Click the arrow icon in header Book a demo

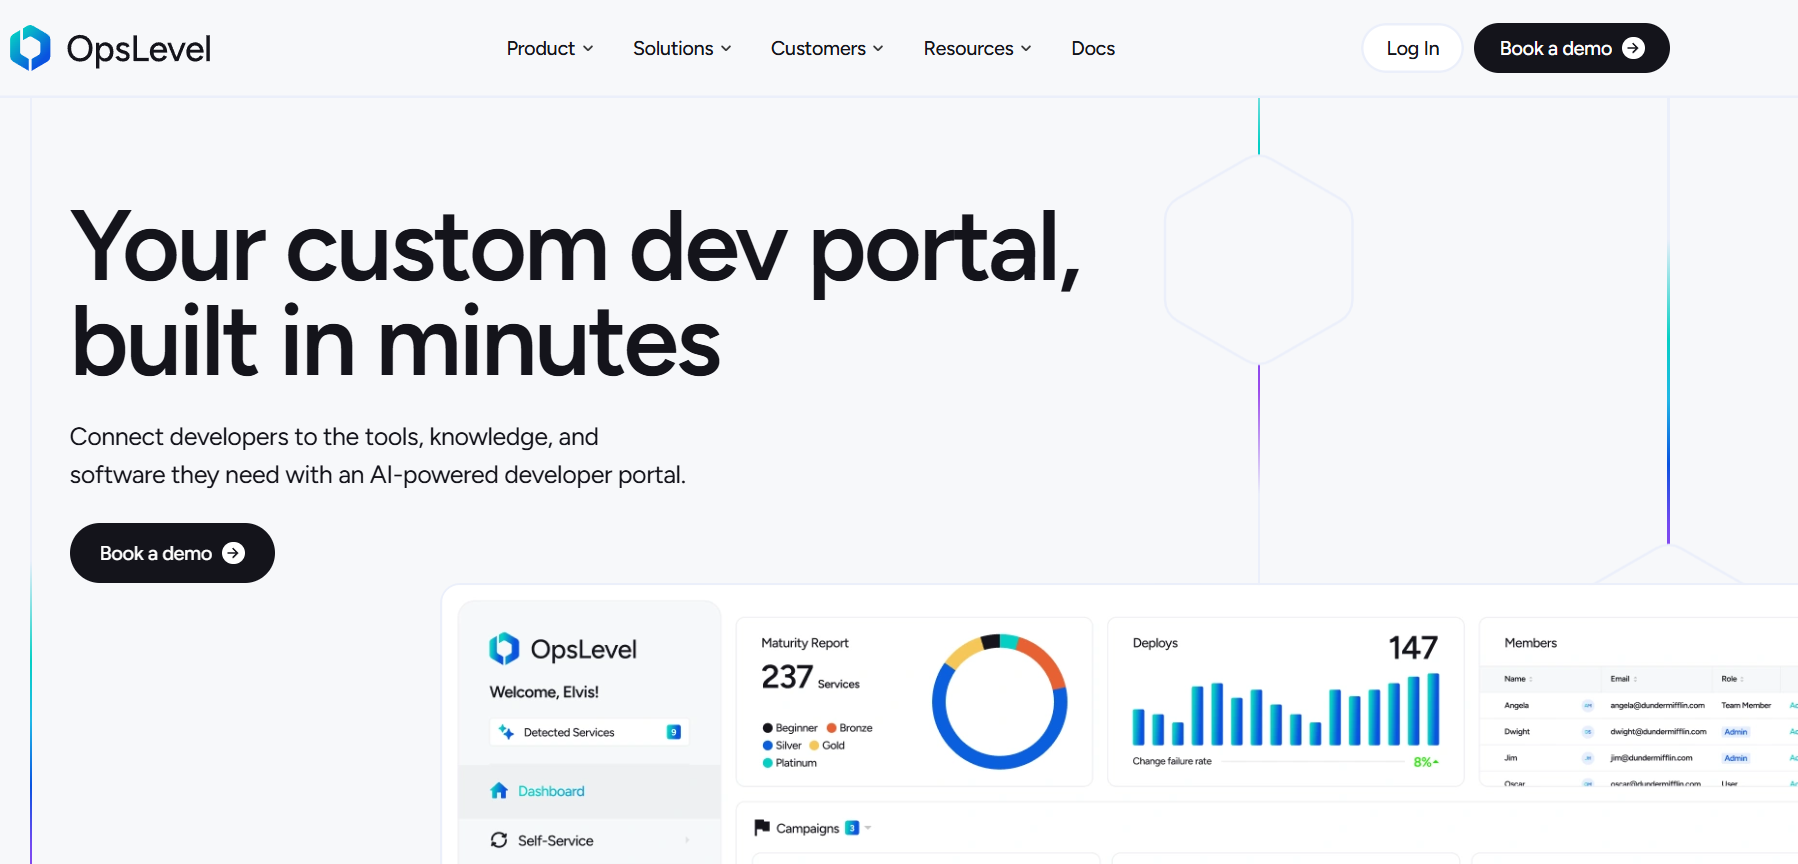point(1633,48)
